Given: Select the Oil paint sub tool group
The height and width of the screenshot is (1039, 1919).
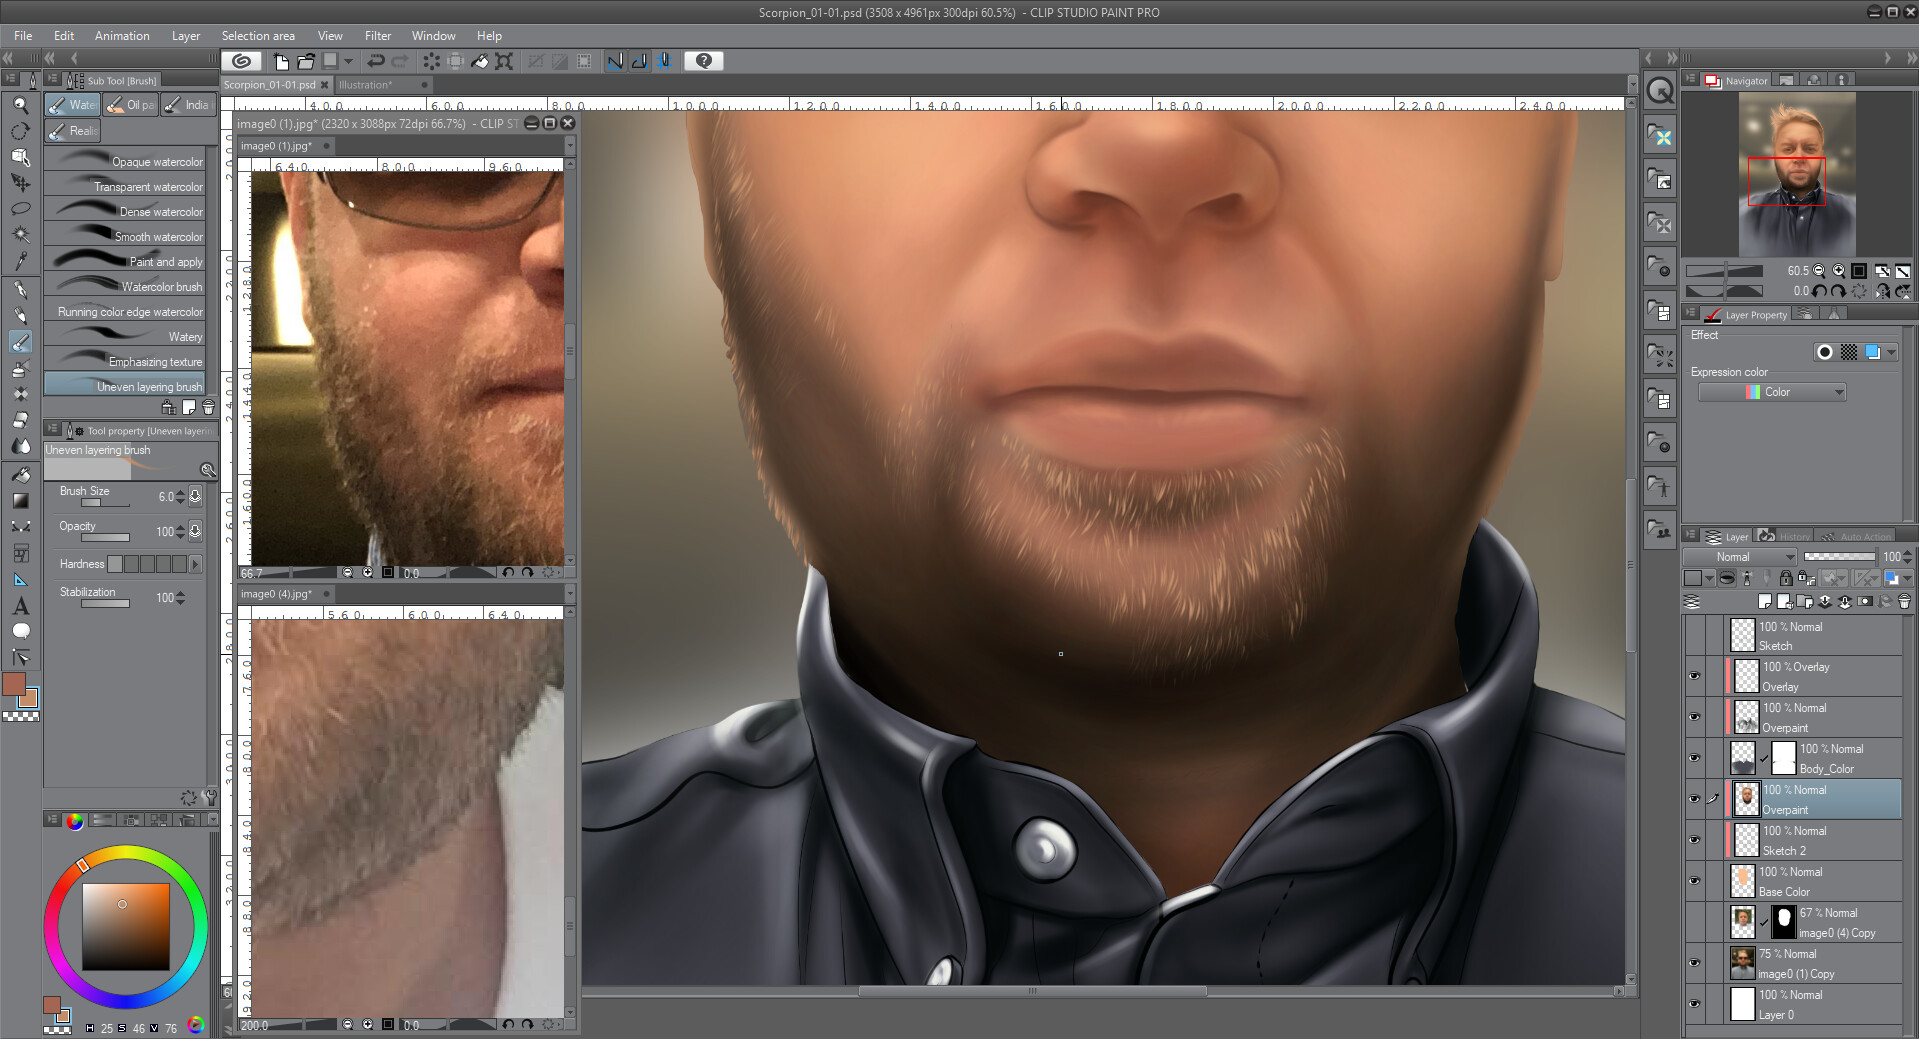Looking at the screenshot, I should tap(132, 105).
